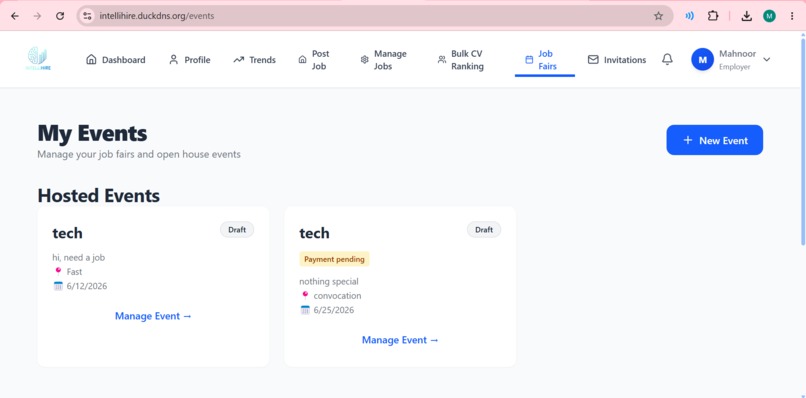Click 'Manage your job fairs' subtitle

click(x=139, y=154)
